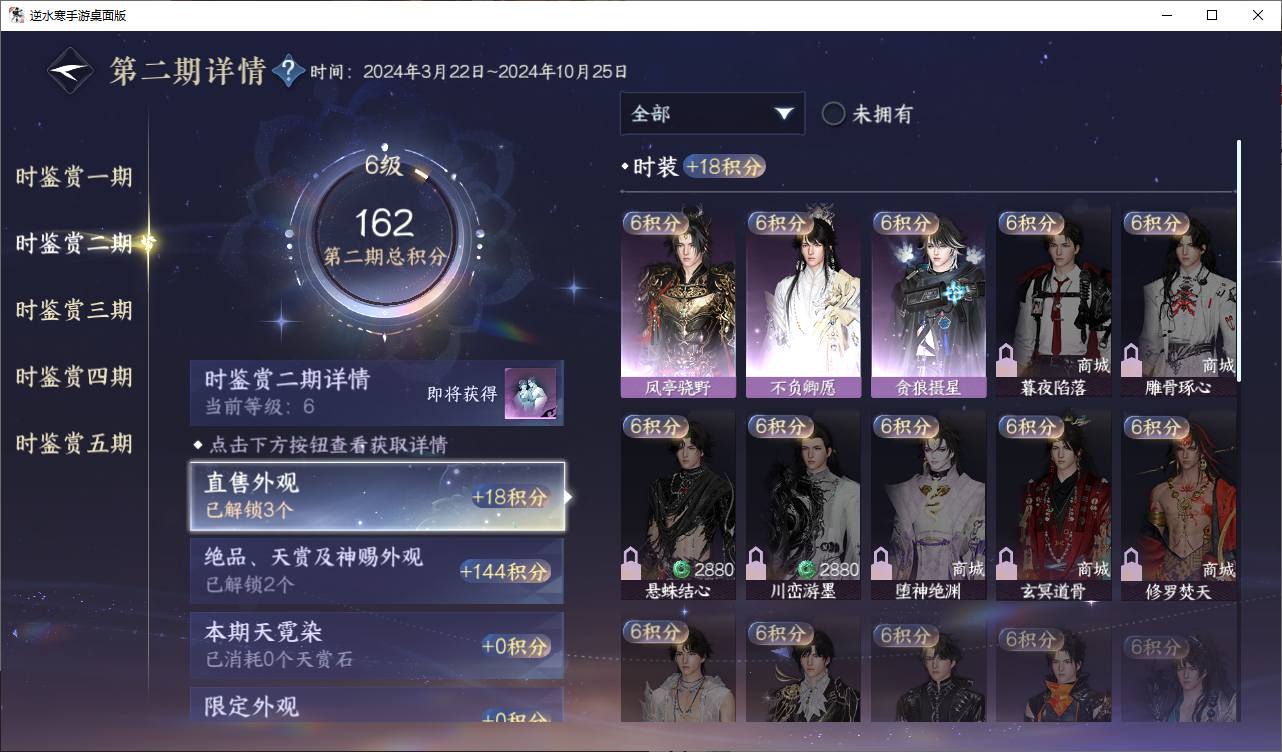The height and width of the screenshot is (752, 1282).
Task: Select the 凤亭骁野 outfit thumbnail
Action: point(678,303)
